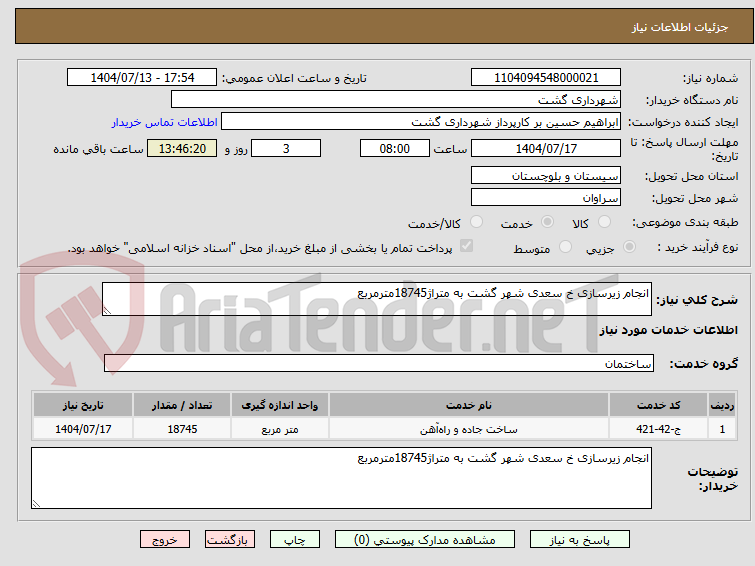Image resolution: width=755 pixels, height=566 pixels.
Task: Click the requester field ابراهیم حسین بر
Action: click(421, 122)
